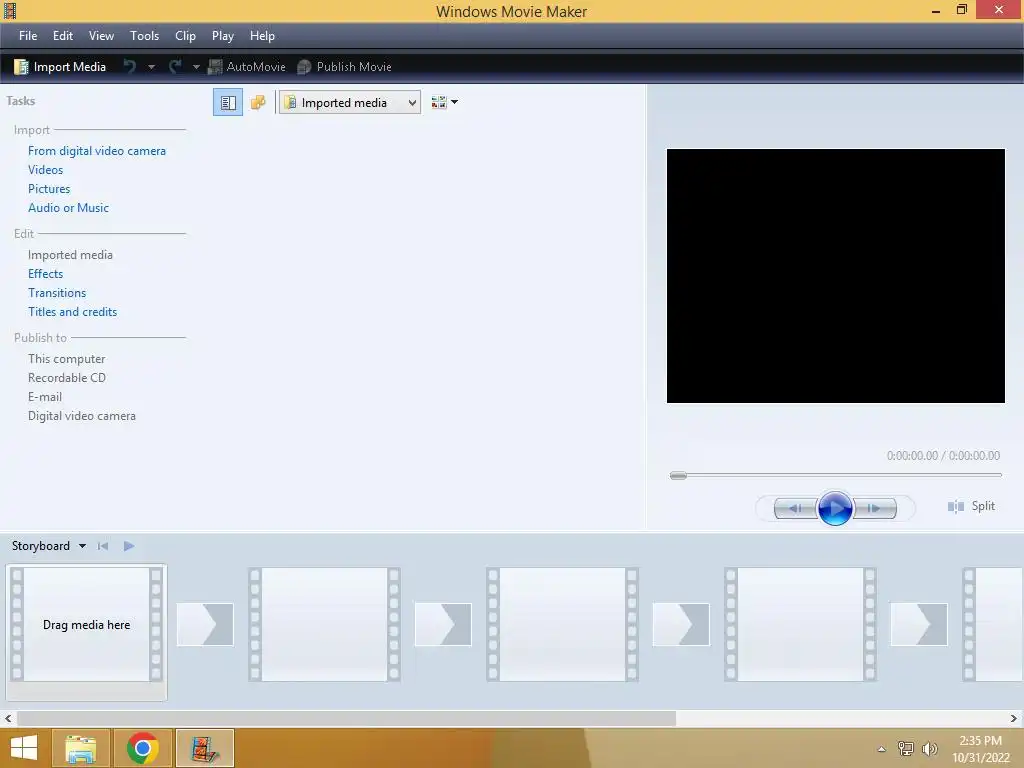Click the Previous Frame button
This screenshot has width=1024, height=768.
795,508
